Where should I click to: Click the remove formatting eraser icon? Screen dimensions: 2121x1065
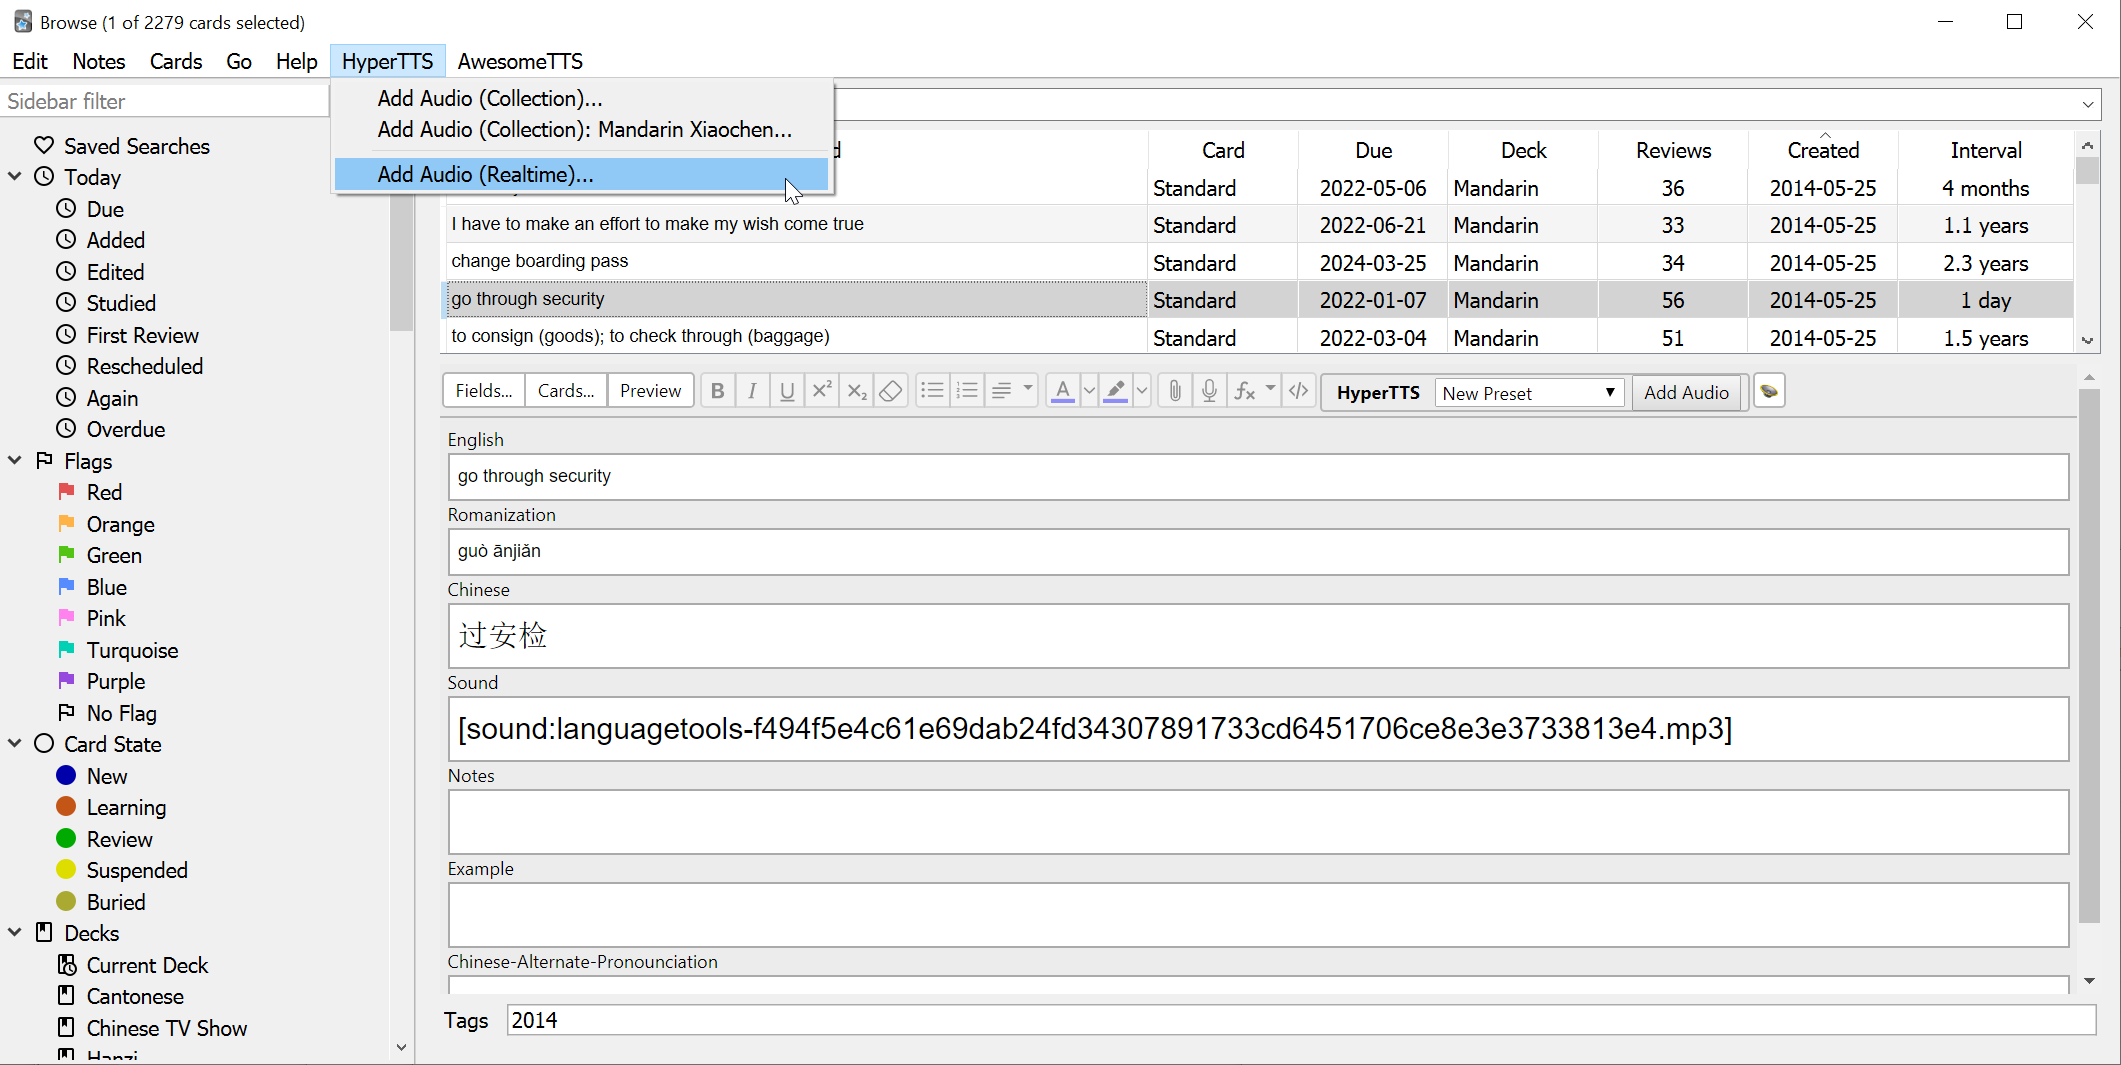pyautogui.click(x=890, y=391)
